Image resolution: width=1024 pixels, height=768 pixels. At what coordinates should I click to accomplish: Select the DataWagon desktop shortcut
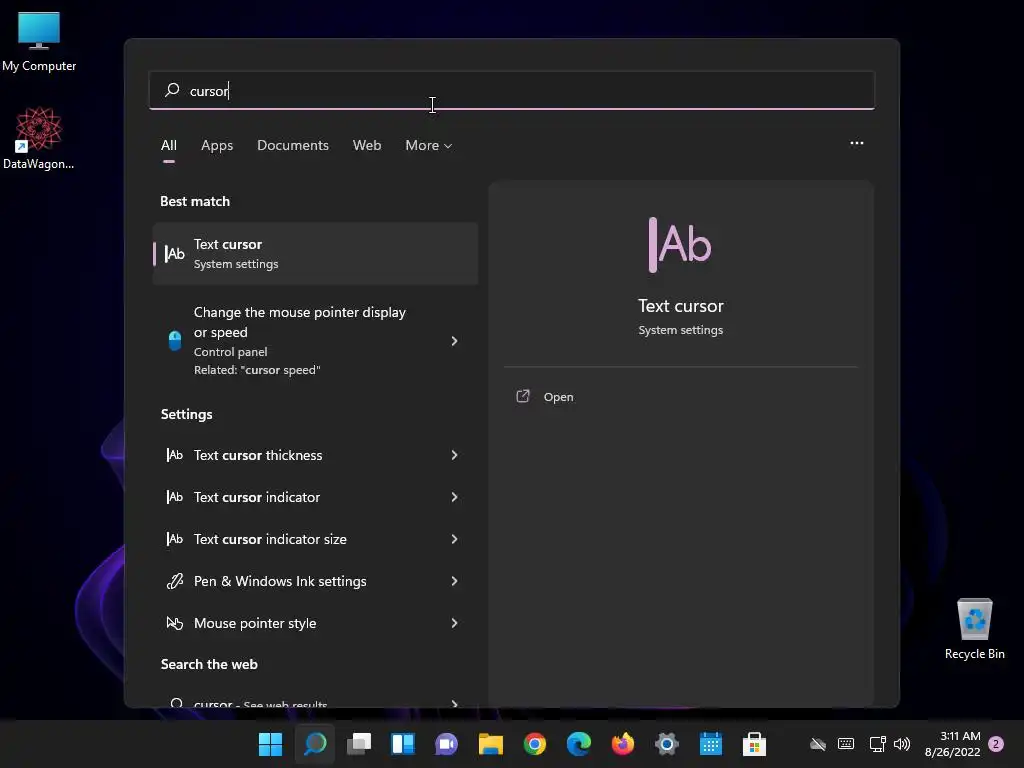(x=39, y=138)
